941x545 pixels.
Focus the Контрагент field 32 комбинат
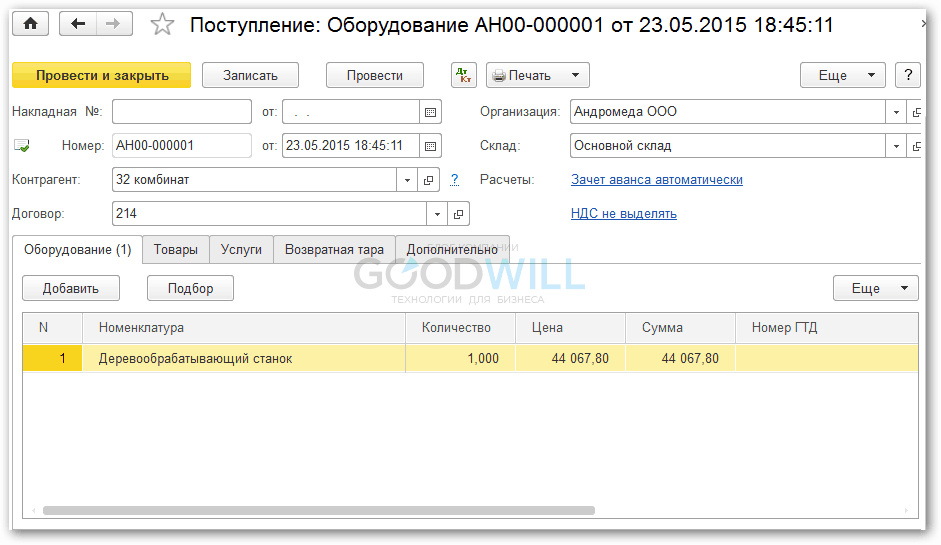point(254,180)
